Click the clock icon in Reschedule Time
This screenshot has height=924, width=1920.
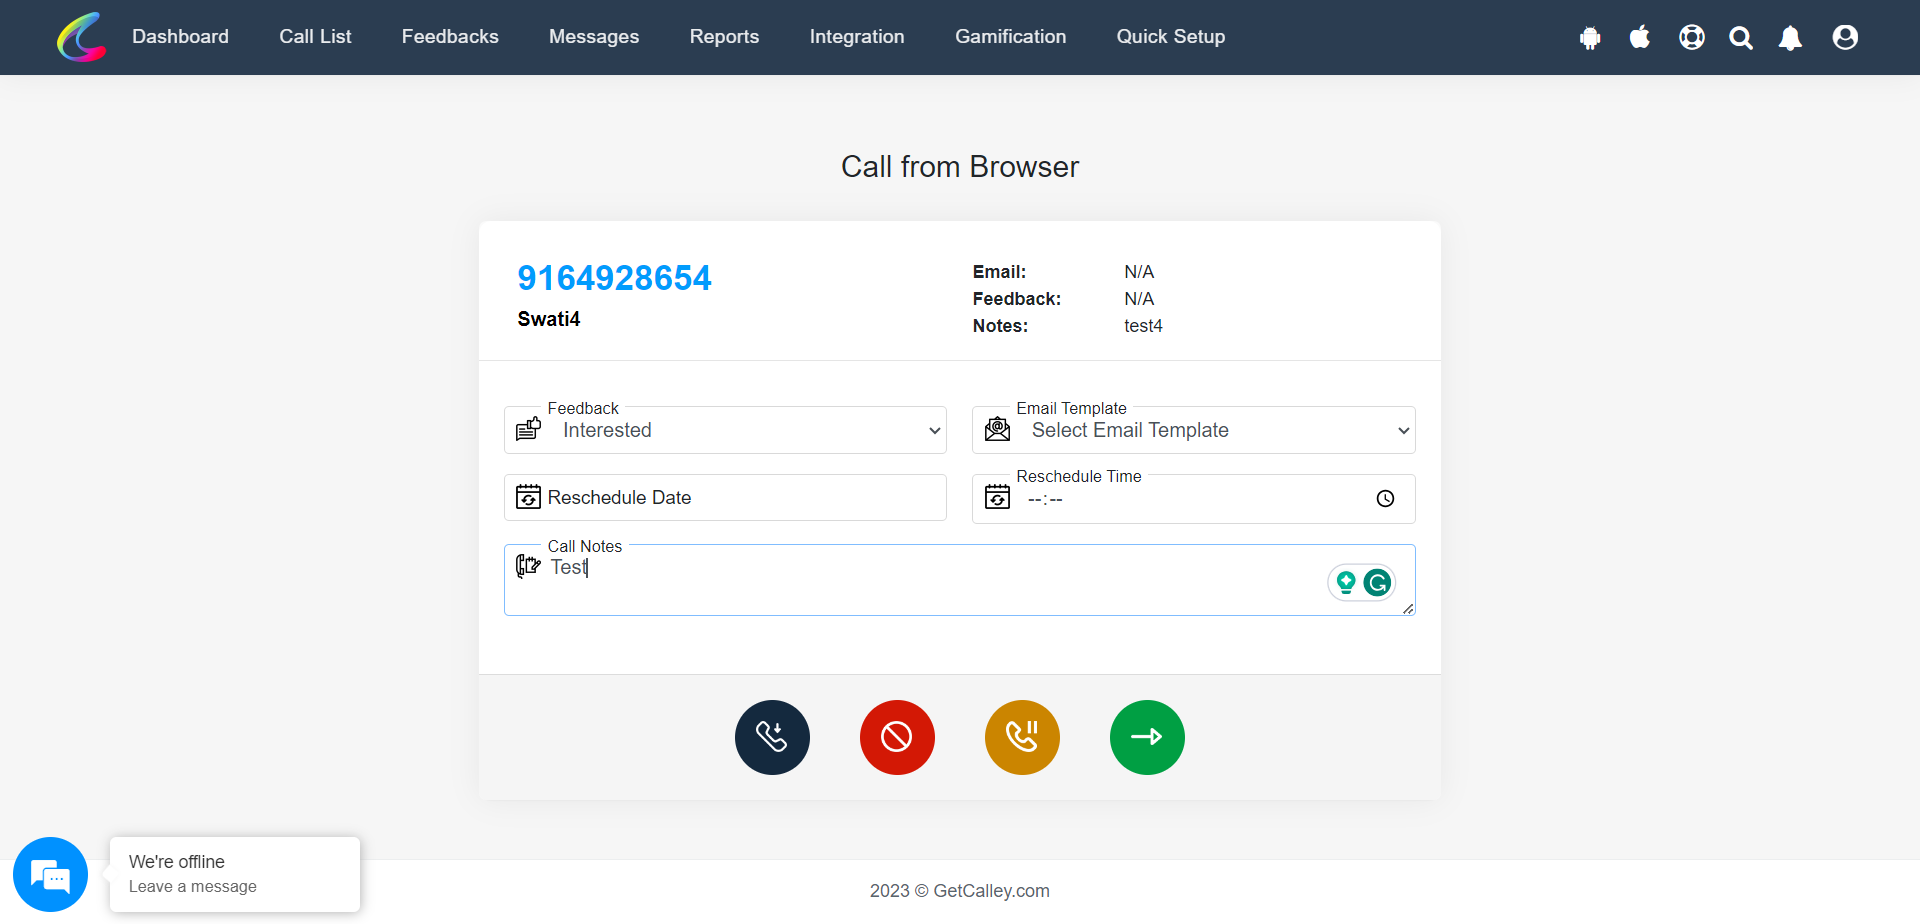(1385, 498)
